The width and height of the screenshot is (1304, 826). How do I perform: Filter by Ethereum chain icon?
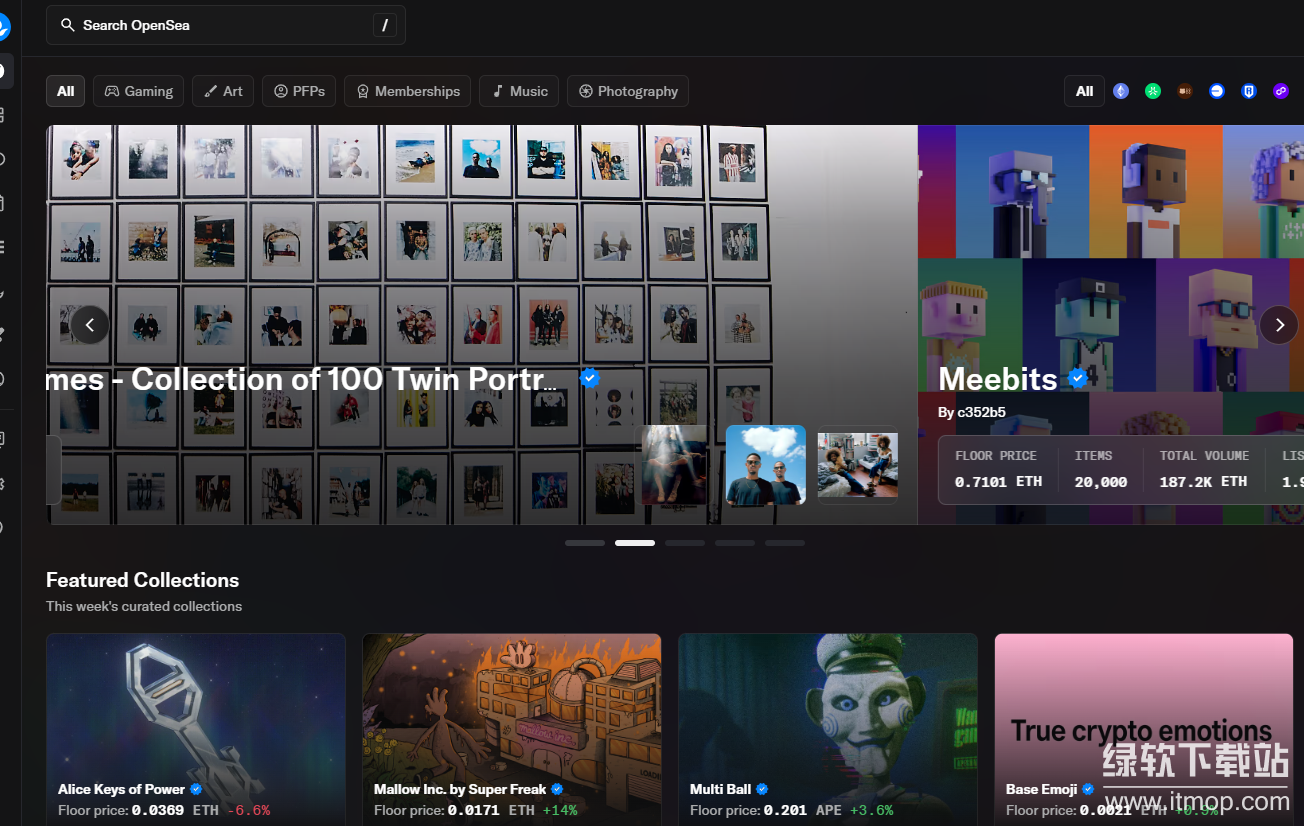tap(1121, 91)
